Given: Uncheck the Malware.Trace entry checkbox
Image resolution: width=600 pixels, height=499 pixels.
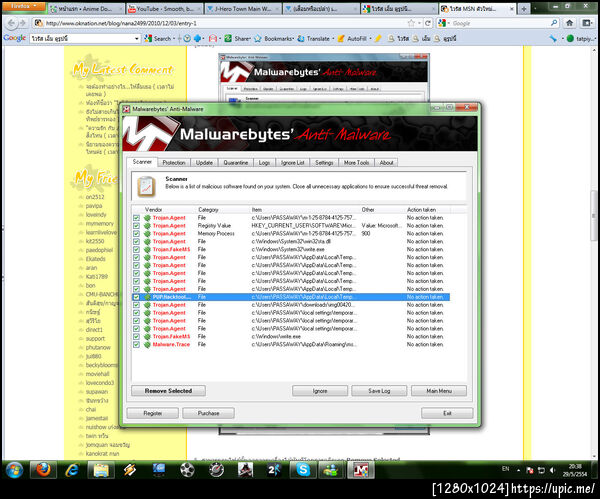Looking at the screenshot, I should tap(136, 344).
